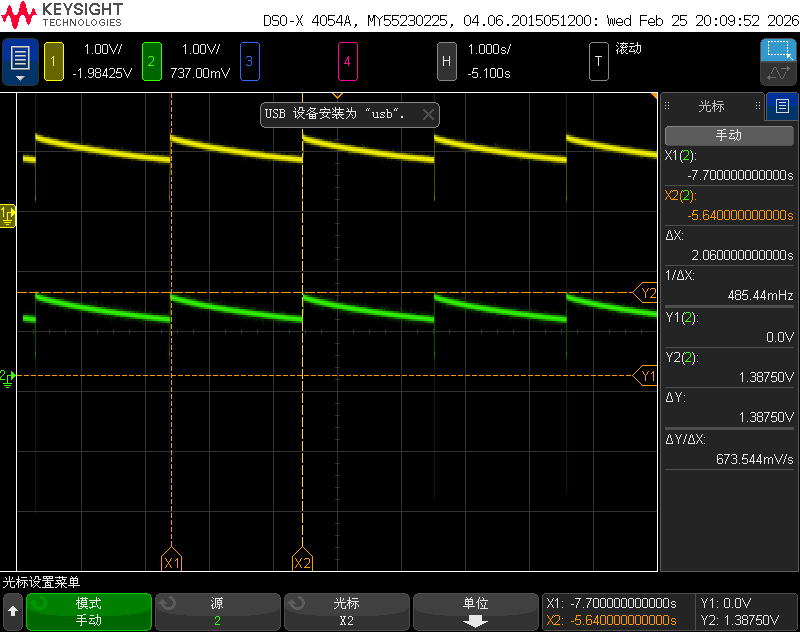This screenshot has width=800, height=632.
Task: Open the 模式 手动 softkey
Action: click(x=89, y=612)
